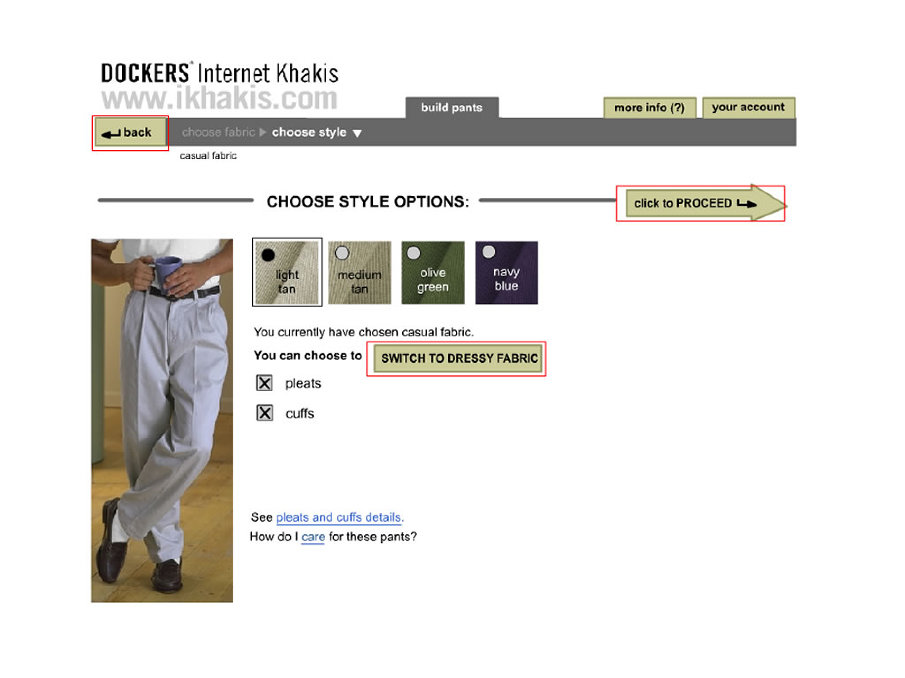Image resolution: width=905 pixels, height=678 pixels.
Task: Select the light tan radio button
Action: click(268, 254)
